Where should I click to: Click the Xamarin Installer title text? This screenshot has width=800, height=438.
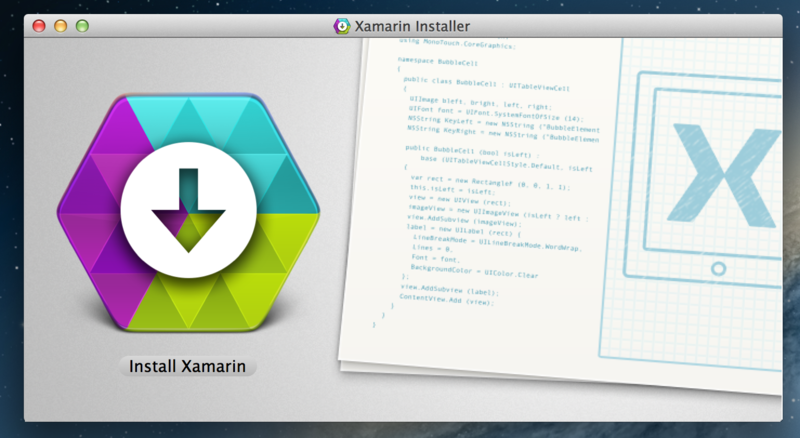point(412,26)
